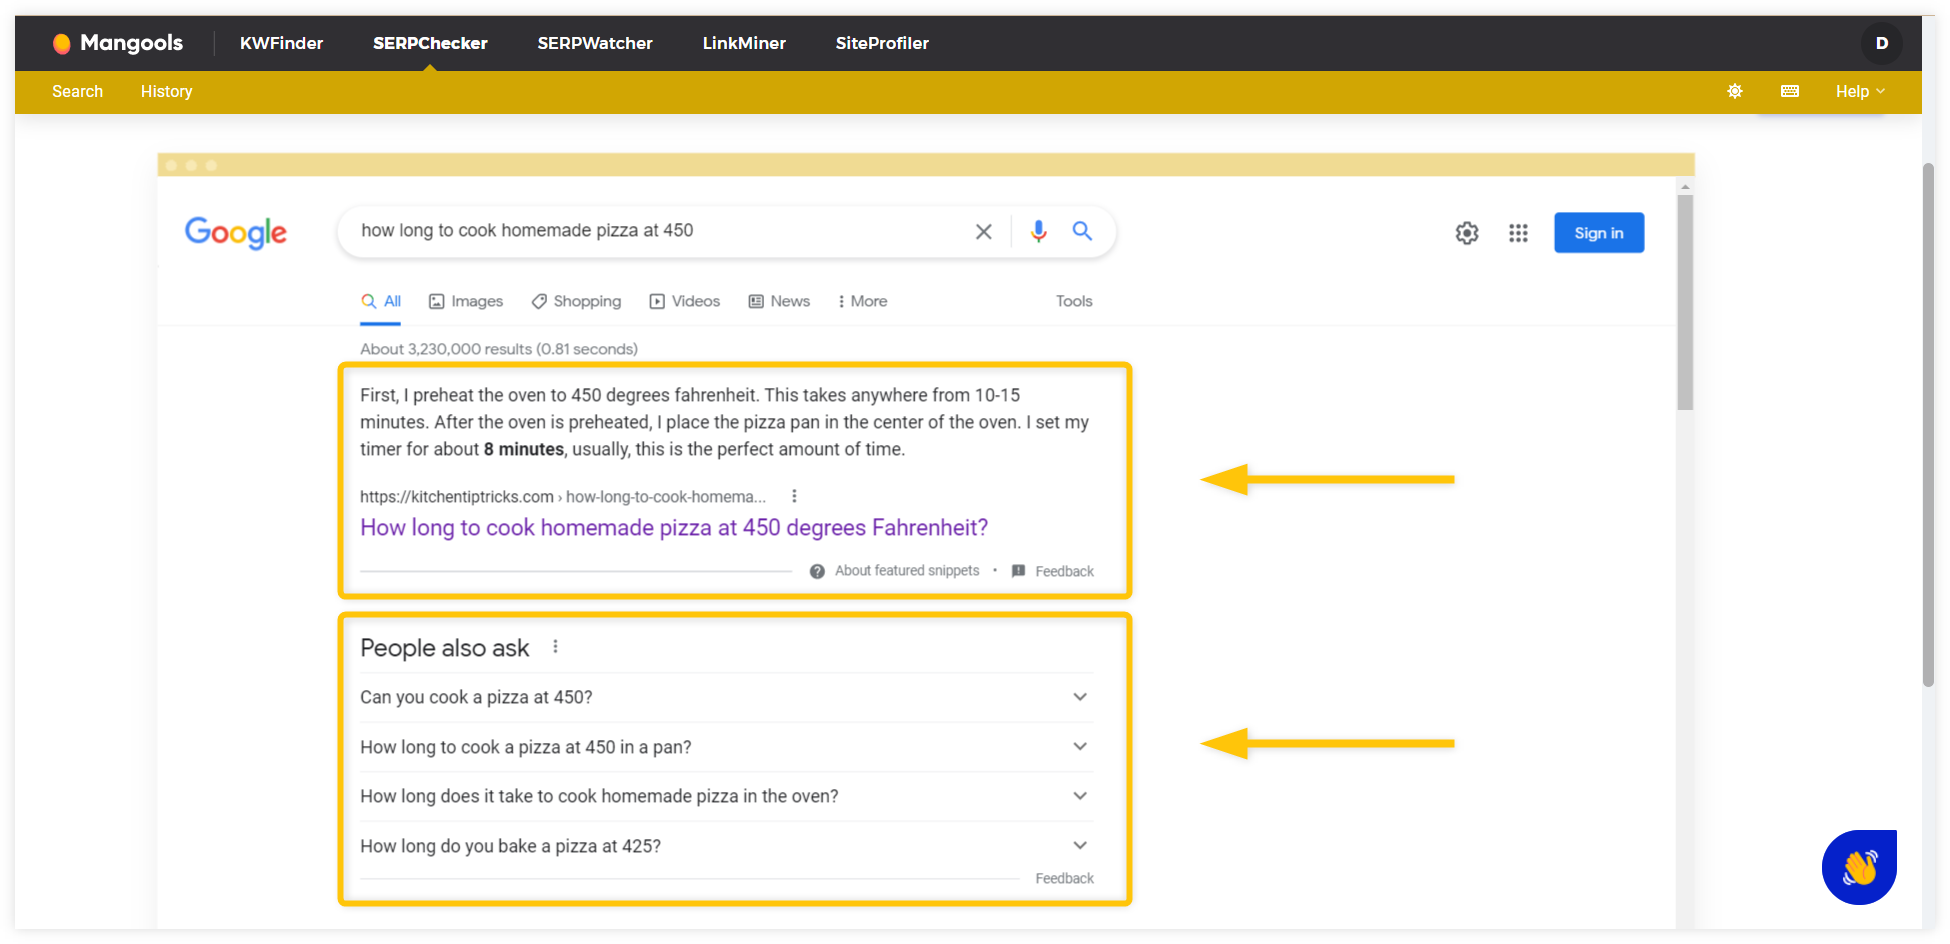Open keyboard shortcuts icon next to Help
Image resolution: width=1950 pixels, height=944 pixels.
pos(1790,91)
